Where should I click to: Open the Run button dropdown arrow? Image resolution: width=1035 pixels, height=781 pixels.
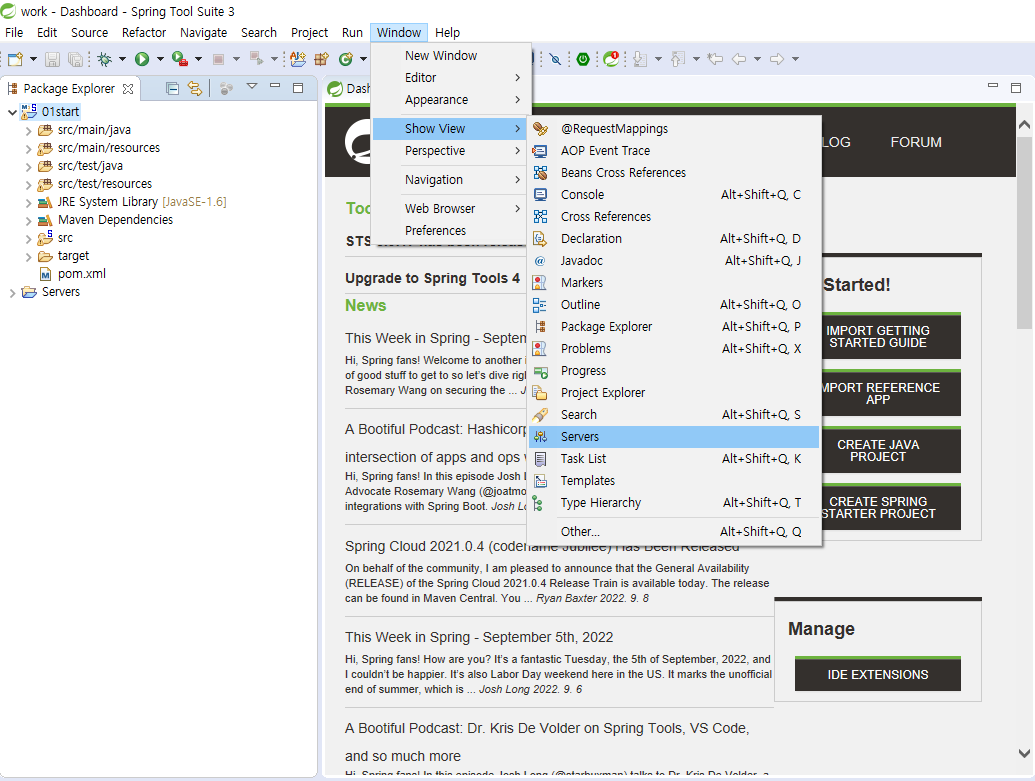coord(160,59)
